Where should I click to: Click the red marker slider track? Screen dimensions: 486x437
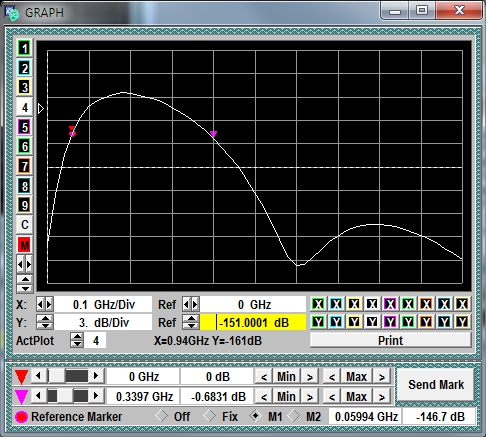[x=68, y=376]
